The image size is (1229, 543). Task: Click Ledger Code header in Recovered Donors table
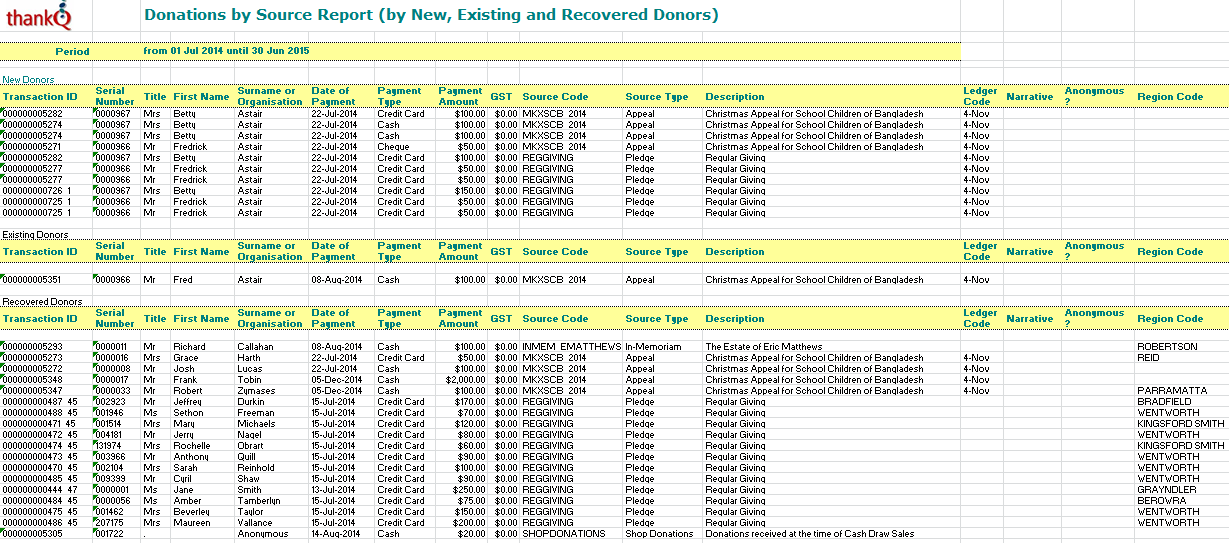tap(980, 318)
